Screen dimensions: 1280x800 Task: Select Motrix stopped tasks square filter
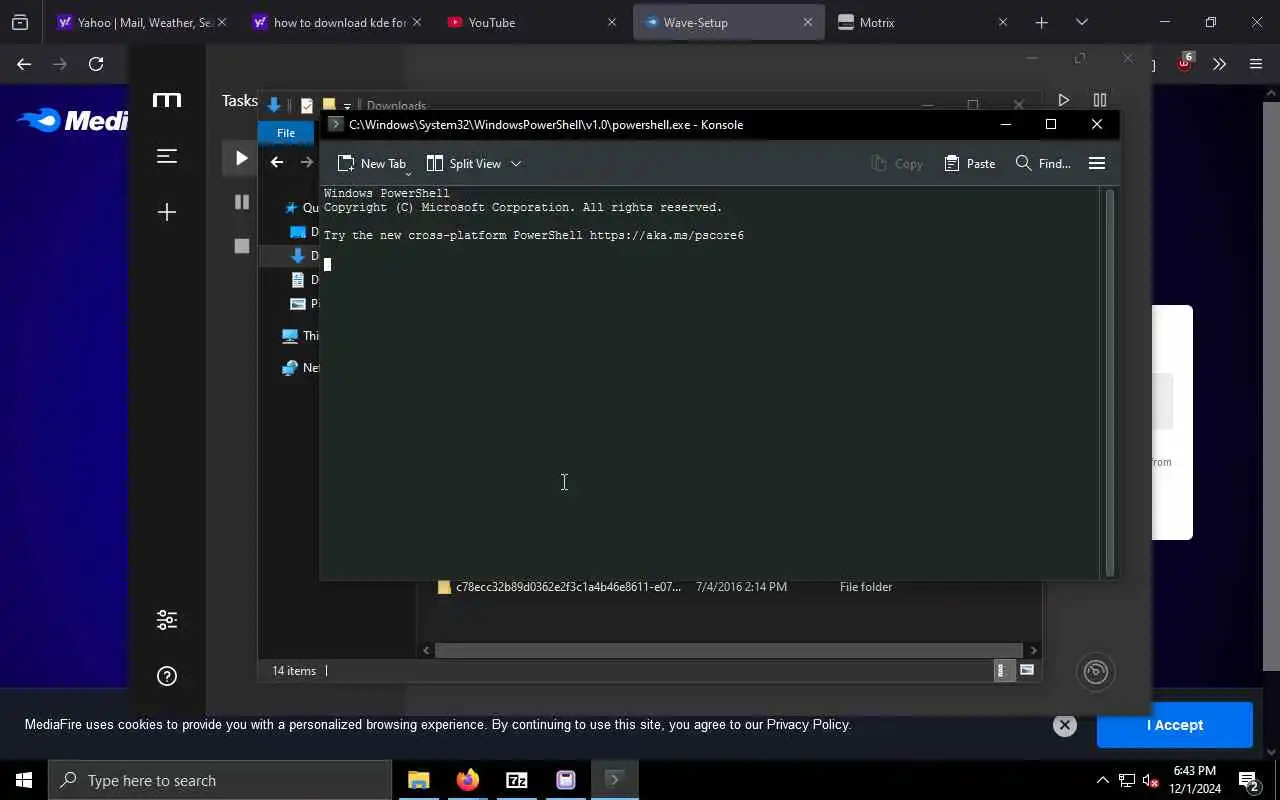[x=241, y=246]
